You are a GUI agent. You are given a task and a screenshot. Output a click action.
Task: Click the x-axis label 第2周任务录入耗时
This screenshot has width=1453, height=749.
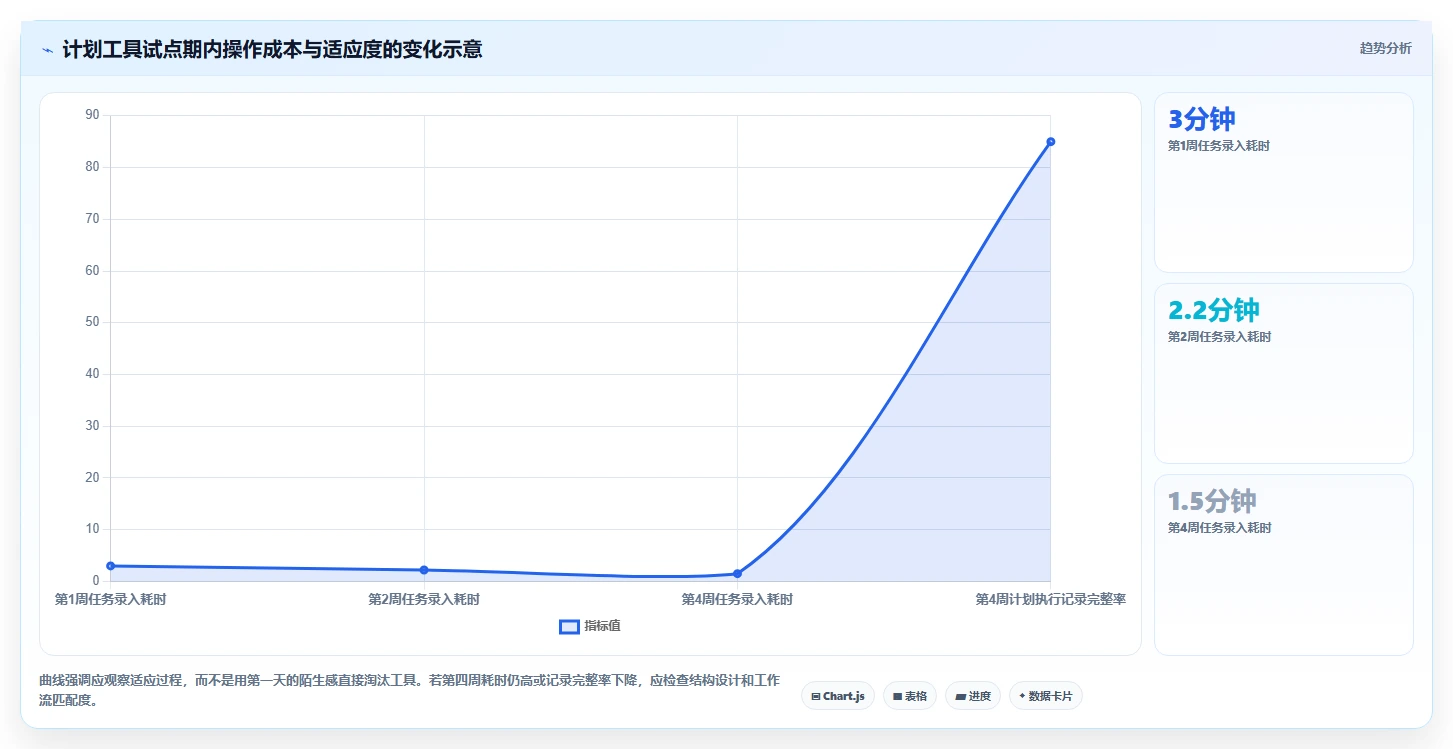click(x=424, y=600)
